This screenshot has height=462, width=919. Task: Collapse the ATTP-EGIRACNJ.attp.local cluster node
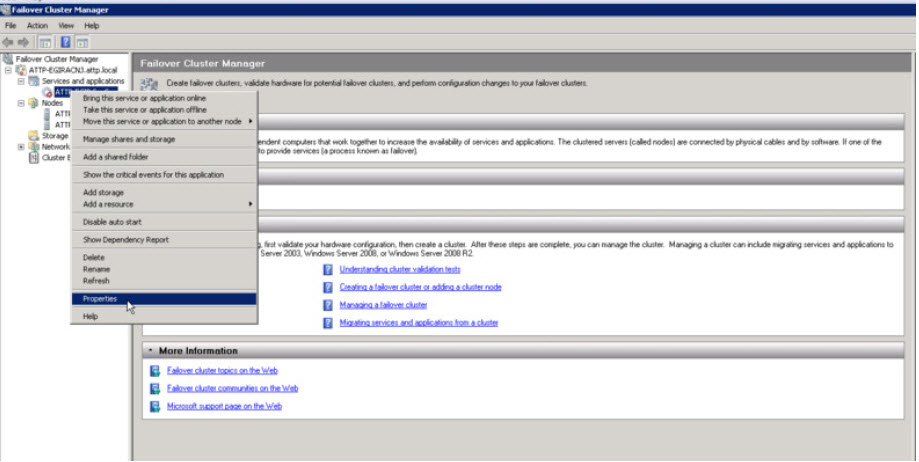8,70
